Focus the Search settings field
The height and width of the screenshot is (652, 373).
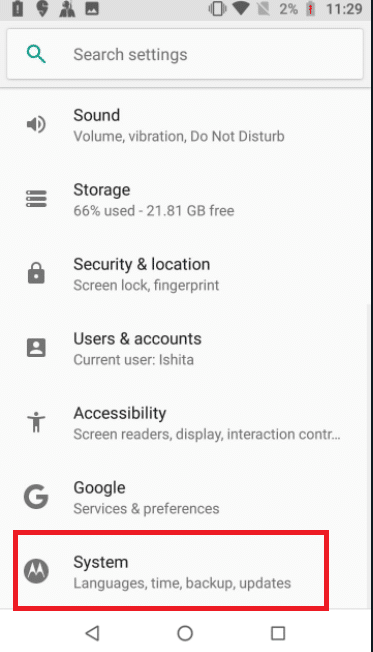[x=185, y=54]
